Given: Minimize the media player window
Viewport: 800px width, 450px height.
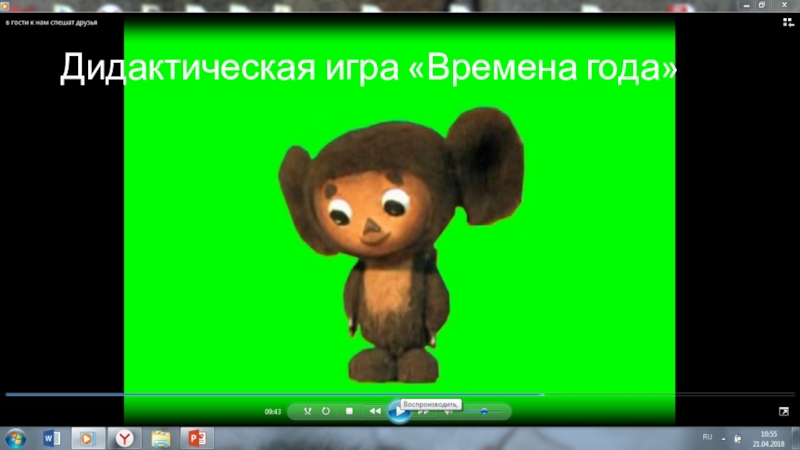Looking at the screenshot, I should coord(746,5).
